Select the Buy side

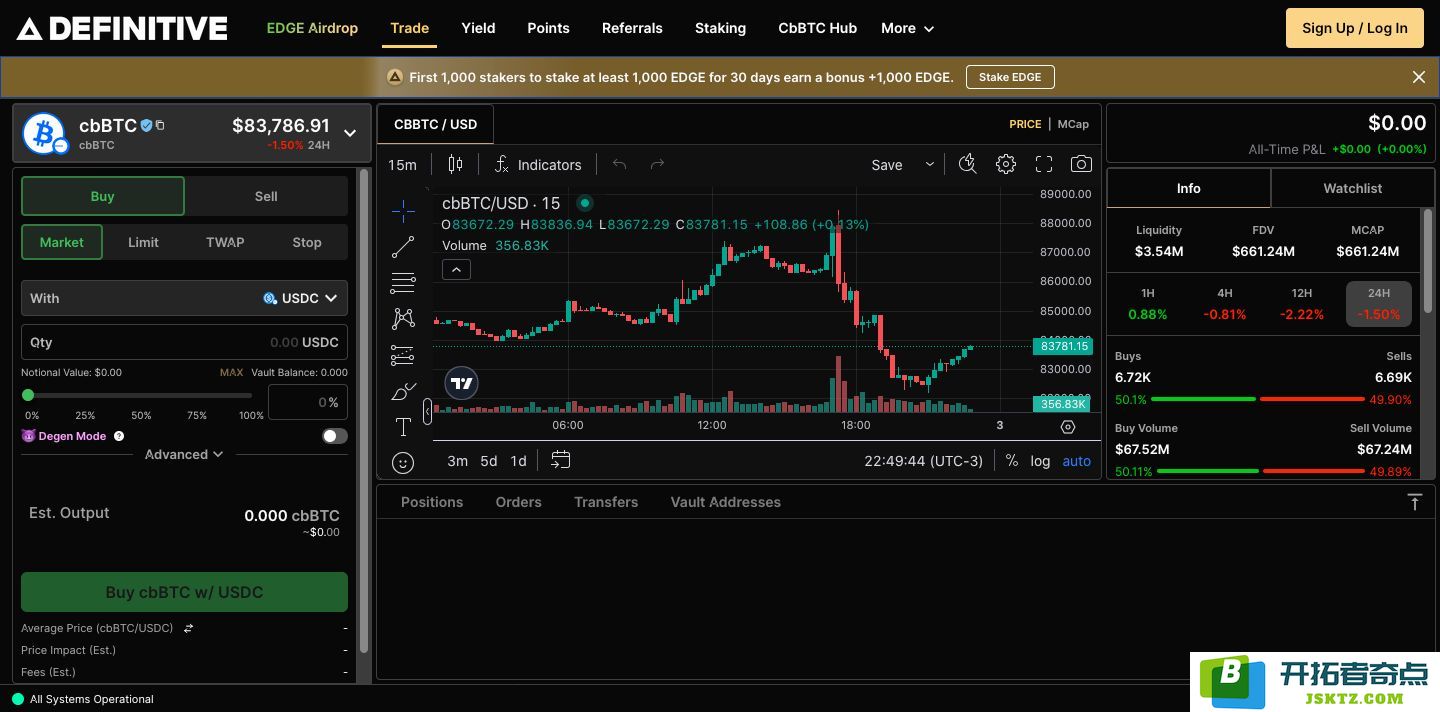(x=103, y=196)
